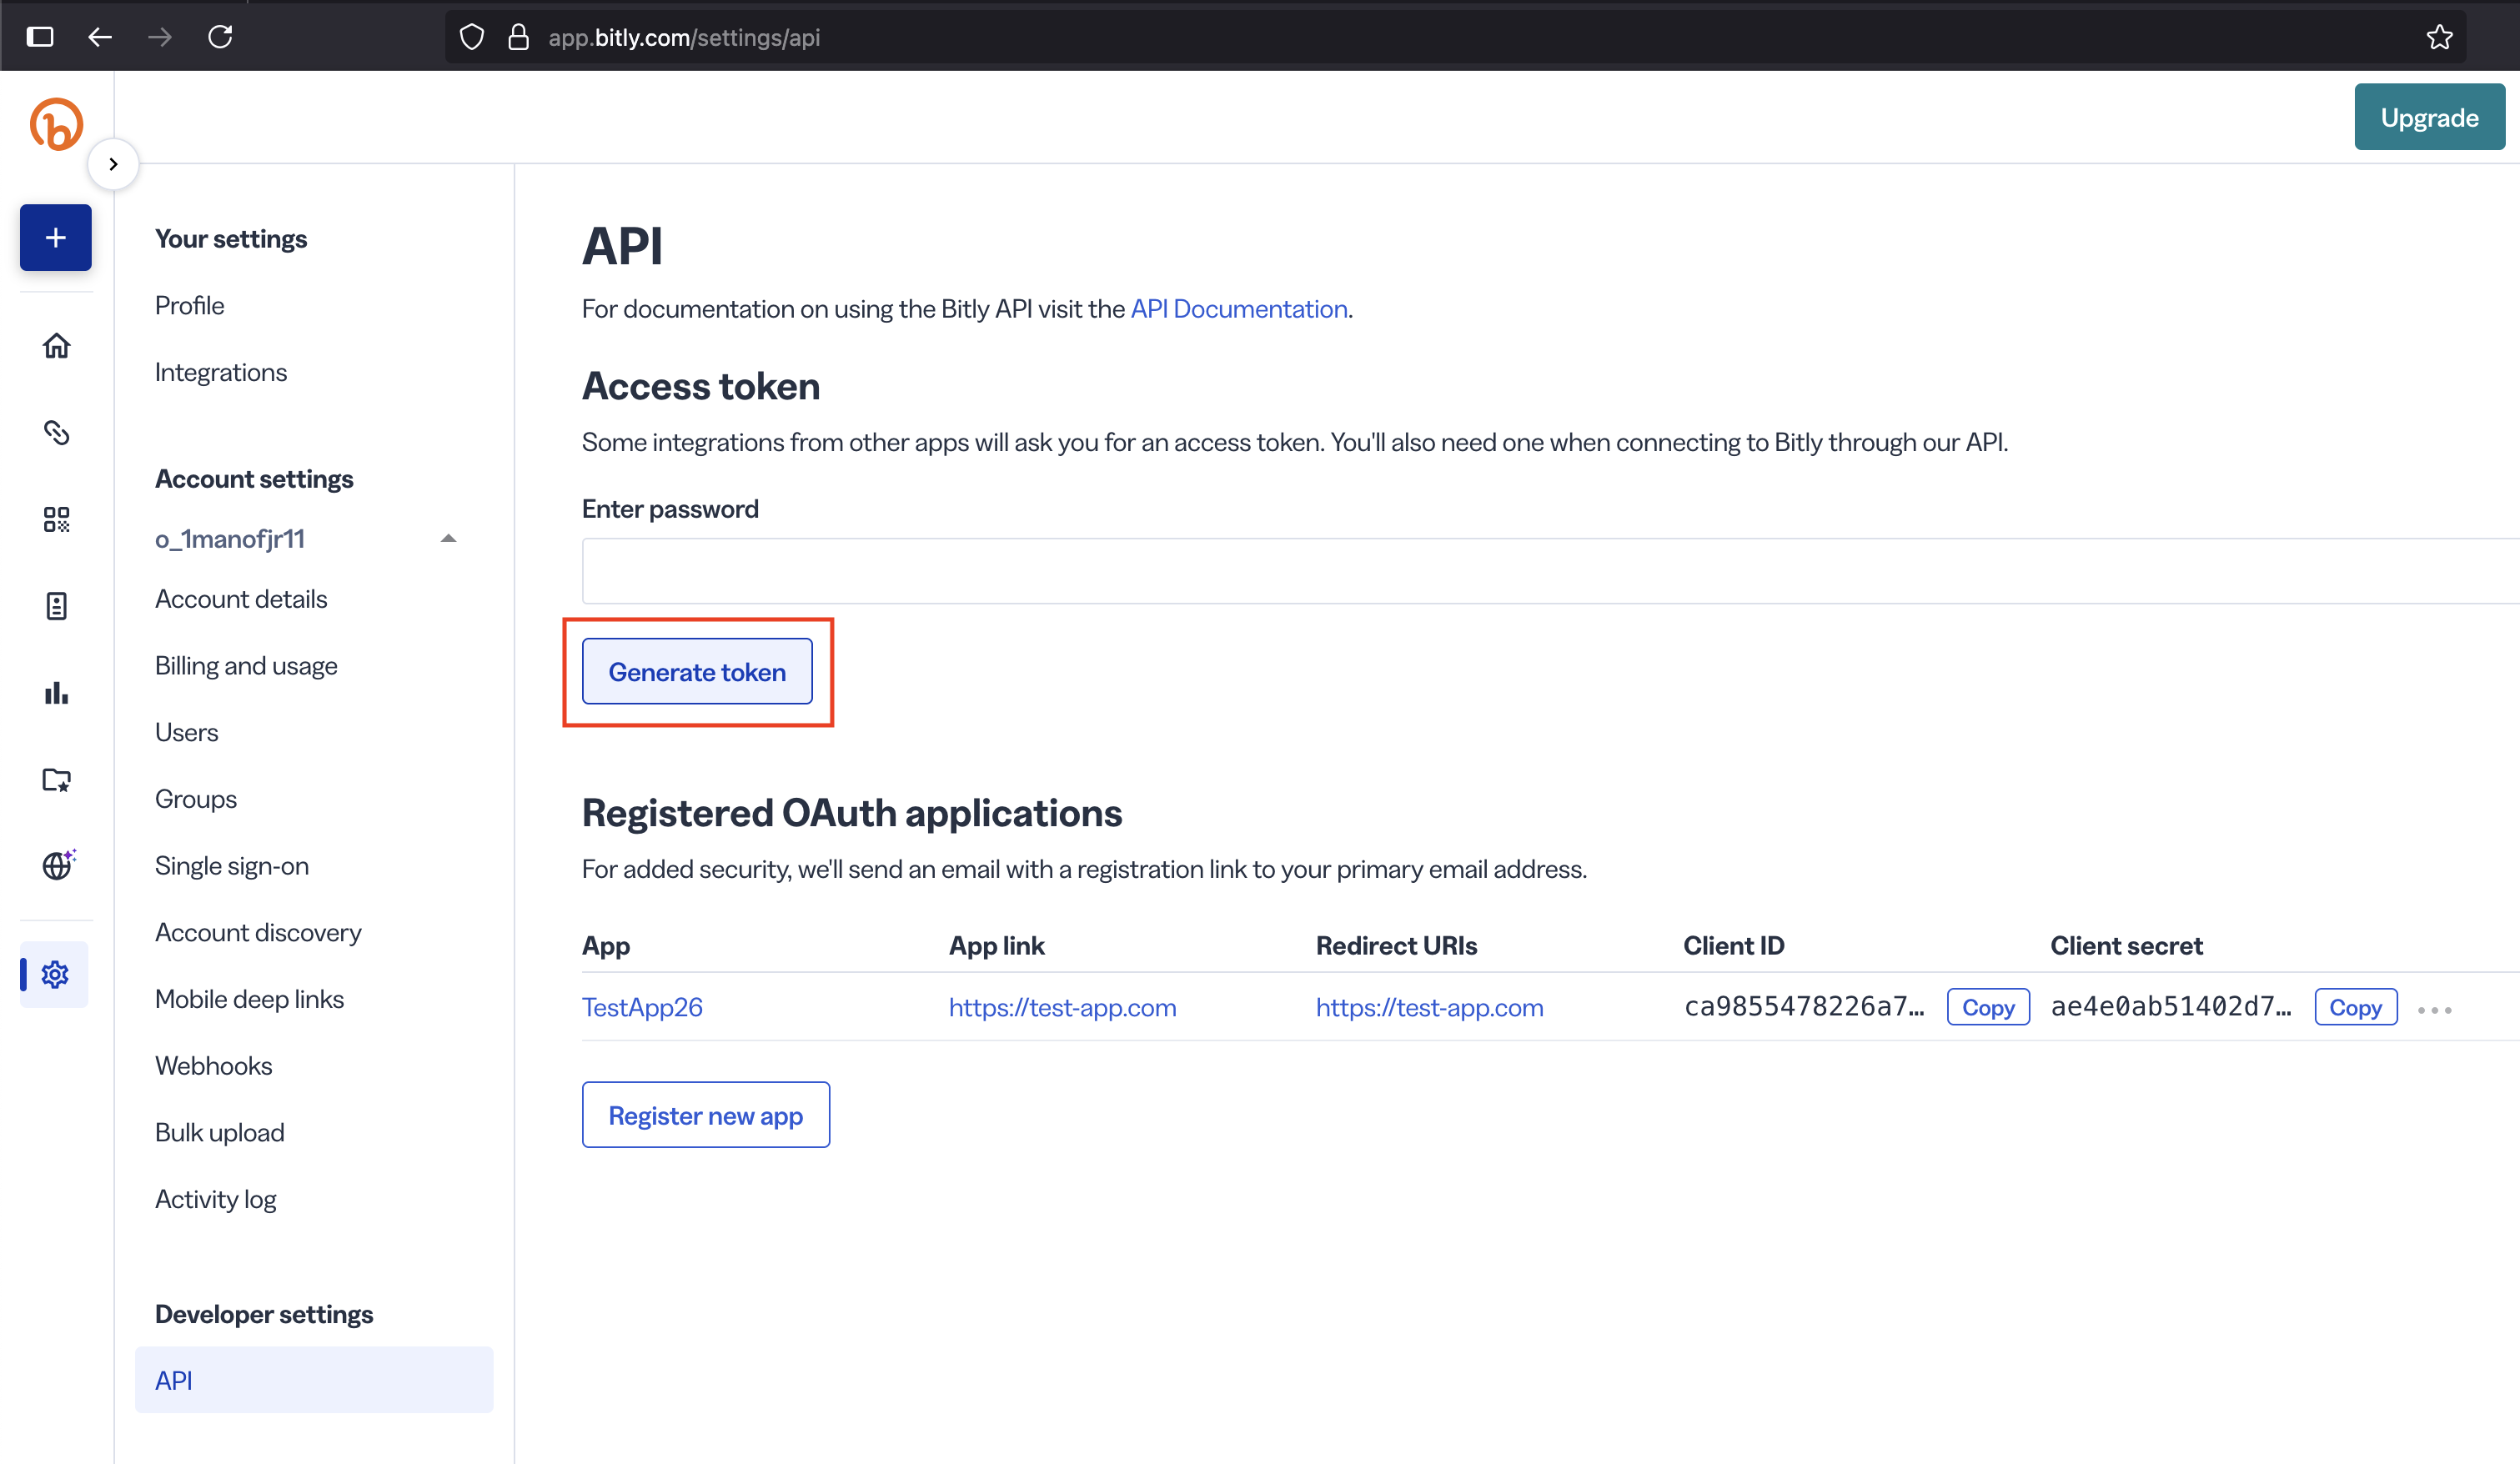Open Profile settings
Screen dimensions: 2520x1464
pyautogui.click(x=189, y=305)
